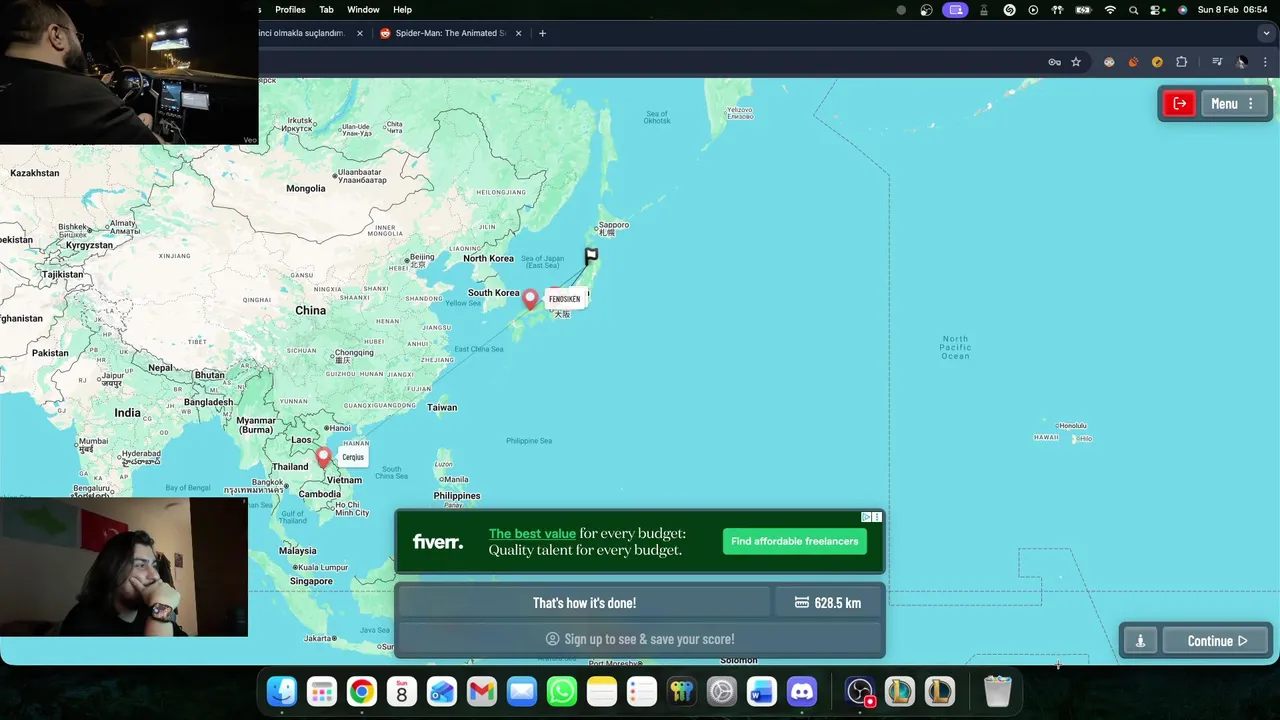Viewport: 1280px width, 720px height.
Task: Open Chrome profile avatar
Action: click(x=1242, y=62)
